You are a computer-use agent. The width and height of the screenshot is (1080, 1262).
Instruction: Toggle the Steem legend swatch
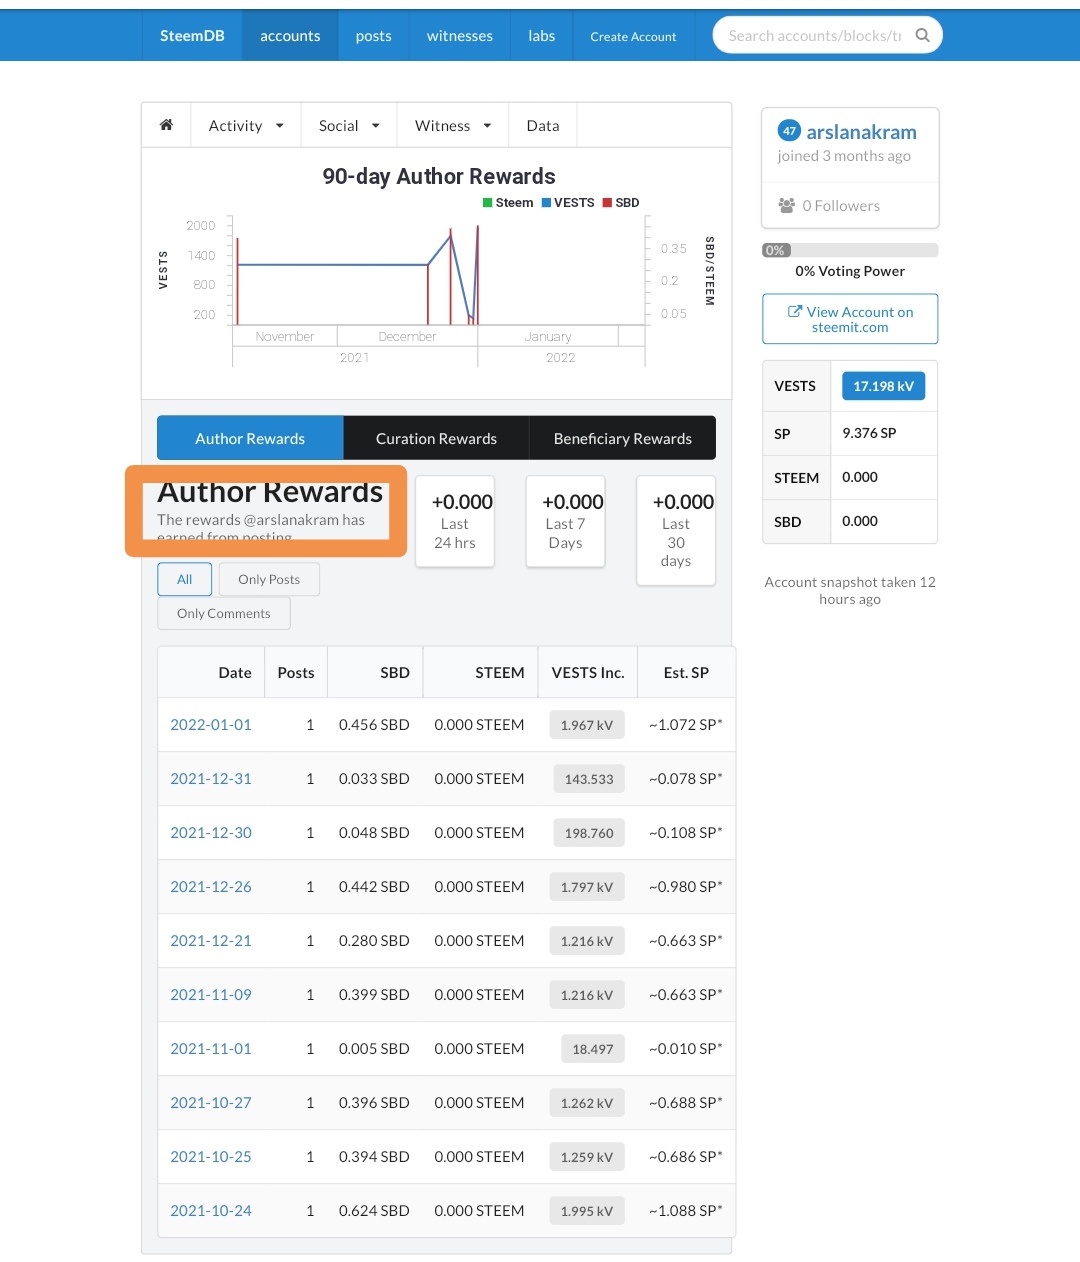coord(488,202)
